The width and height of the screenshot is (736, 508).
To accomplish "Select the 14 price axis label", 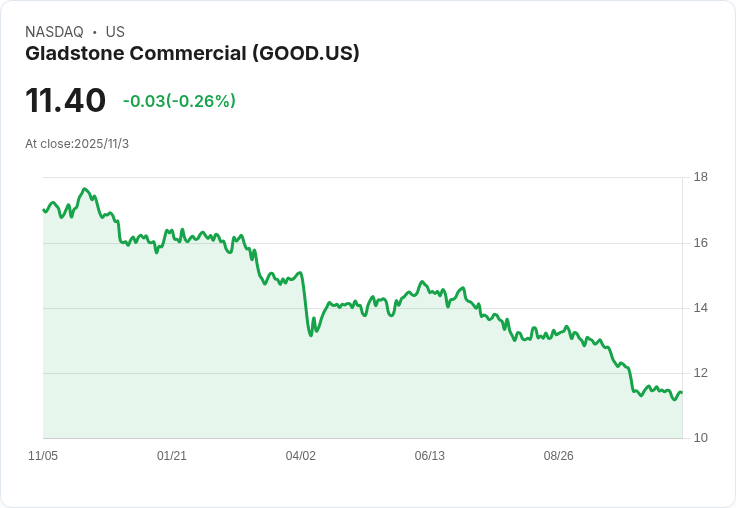I will 701,308.
